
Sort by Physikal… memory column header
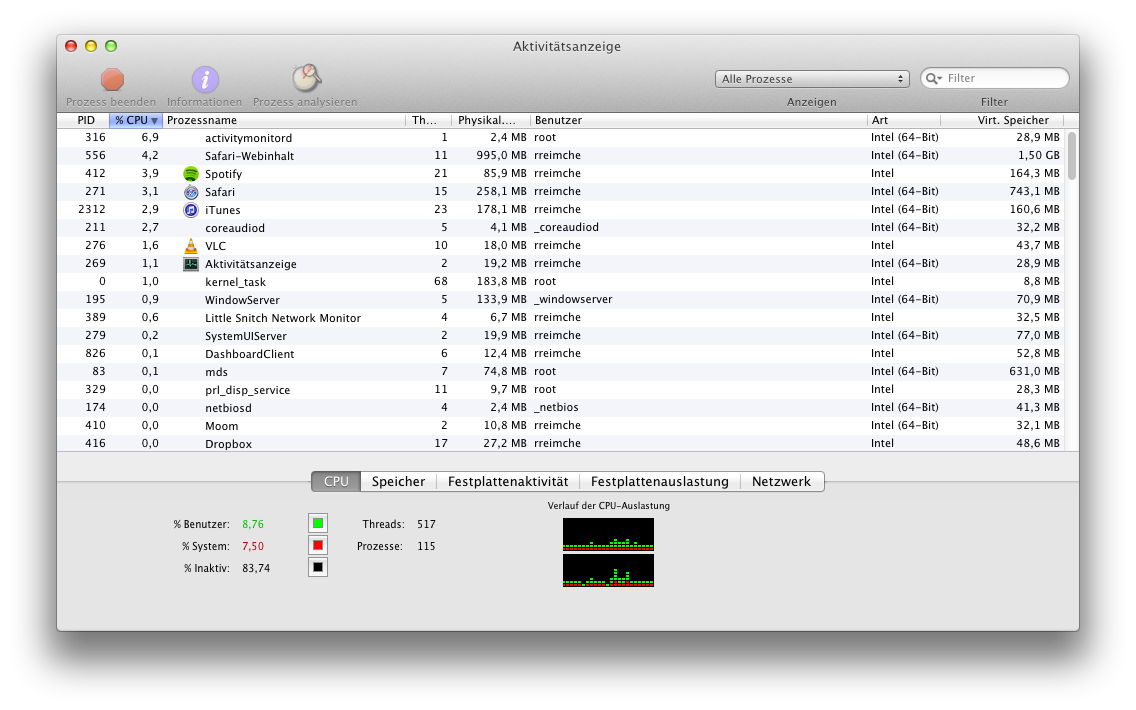pos(490,120)
